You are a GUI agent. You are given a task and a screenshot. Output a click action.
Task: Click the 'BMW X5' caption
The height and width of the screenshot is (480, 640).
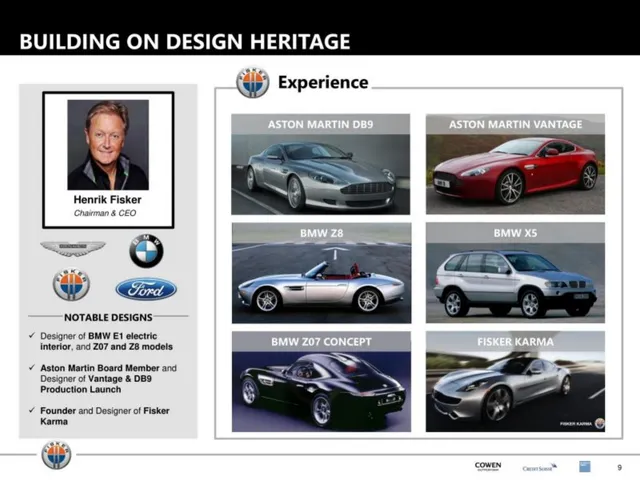click(515, 233)
